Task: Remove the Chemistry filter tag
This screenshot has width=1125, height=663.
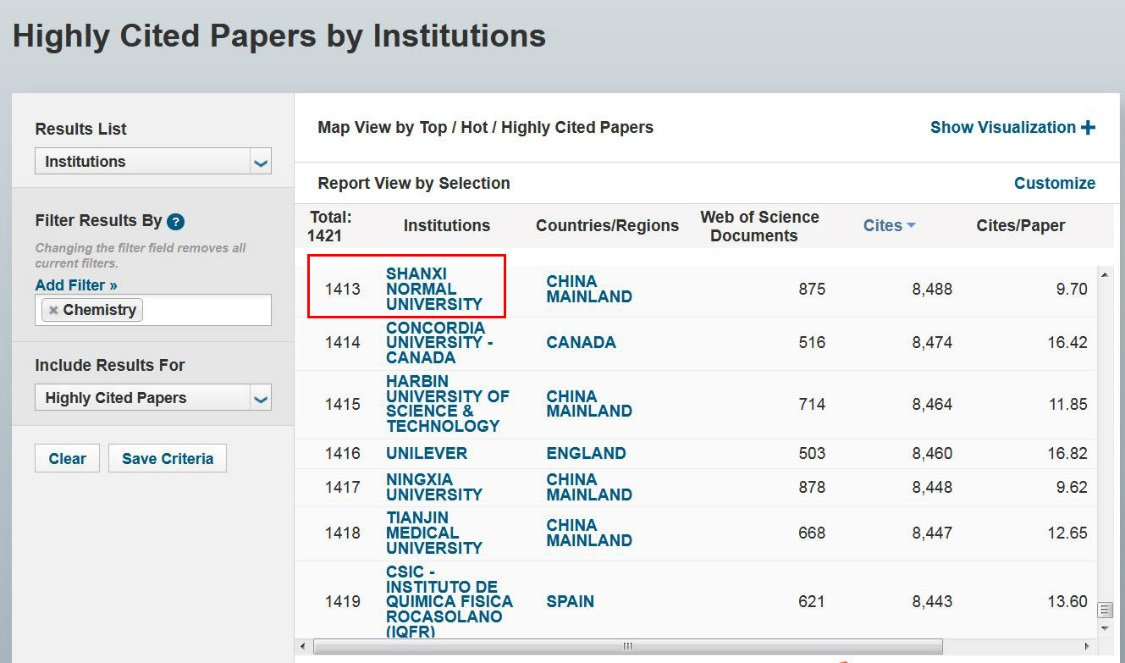Action: [53, 311]
